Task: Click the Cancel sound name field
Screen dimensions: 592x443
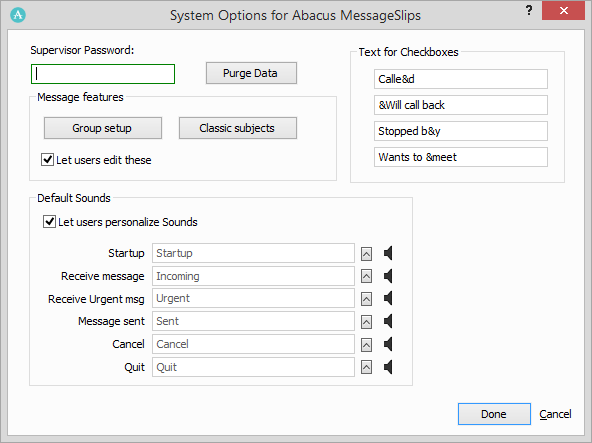Action: click(253, 344)
